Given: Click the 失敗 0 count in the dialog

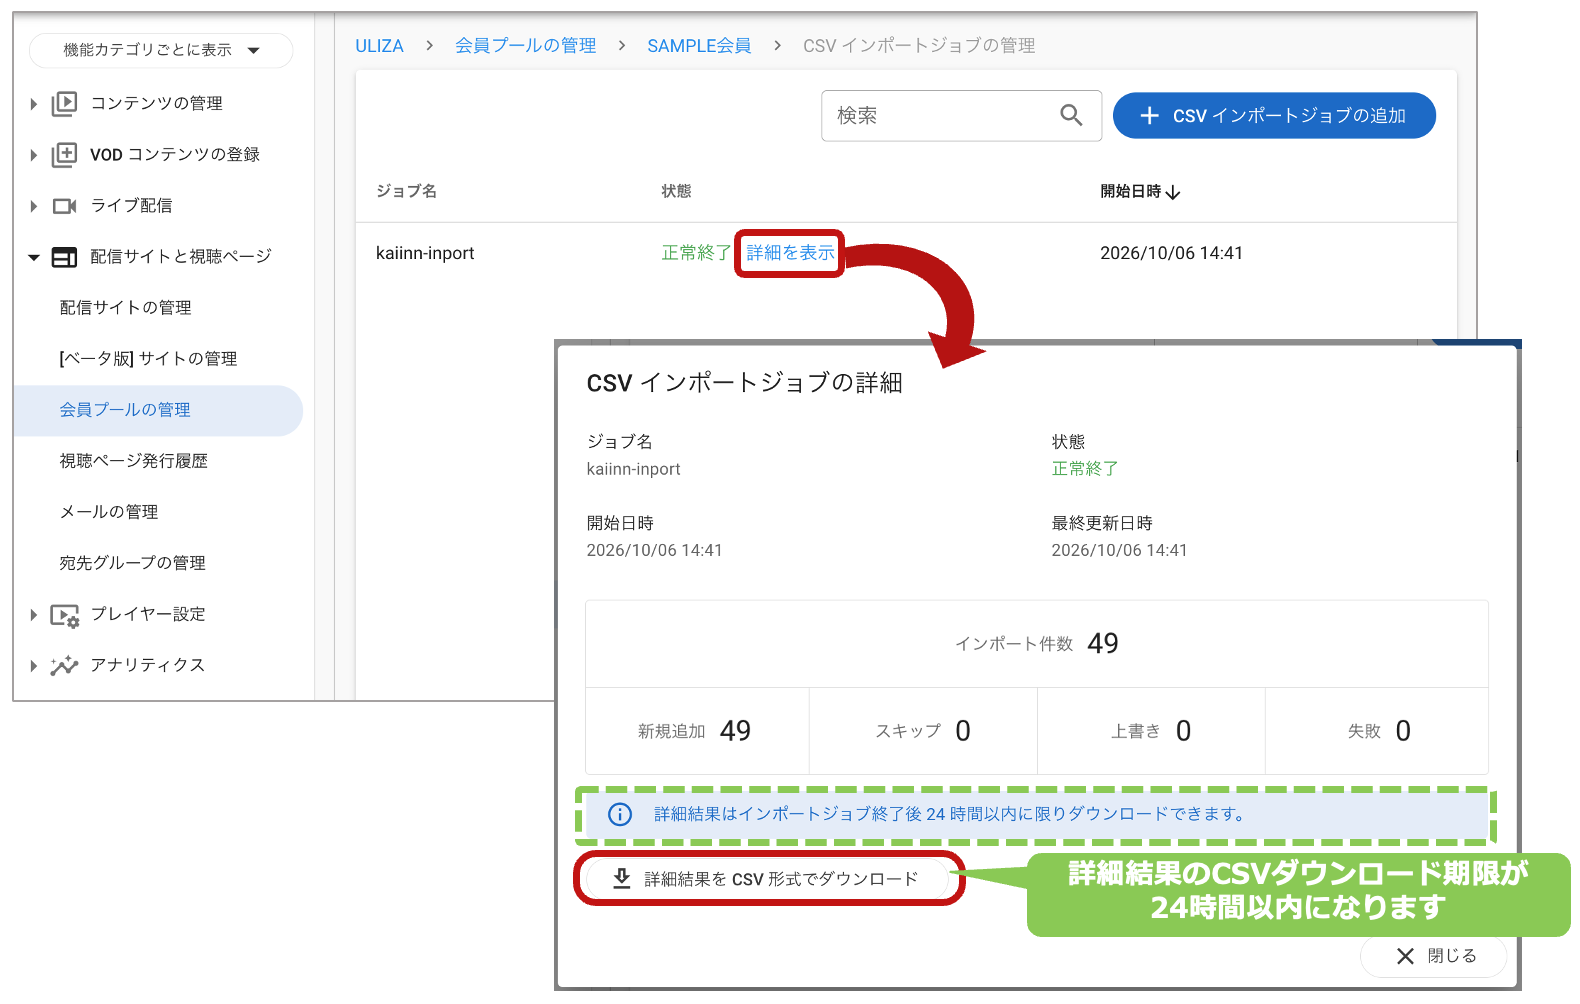Looking at the screenshot, I should (x=1379, y=731).
